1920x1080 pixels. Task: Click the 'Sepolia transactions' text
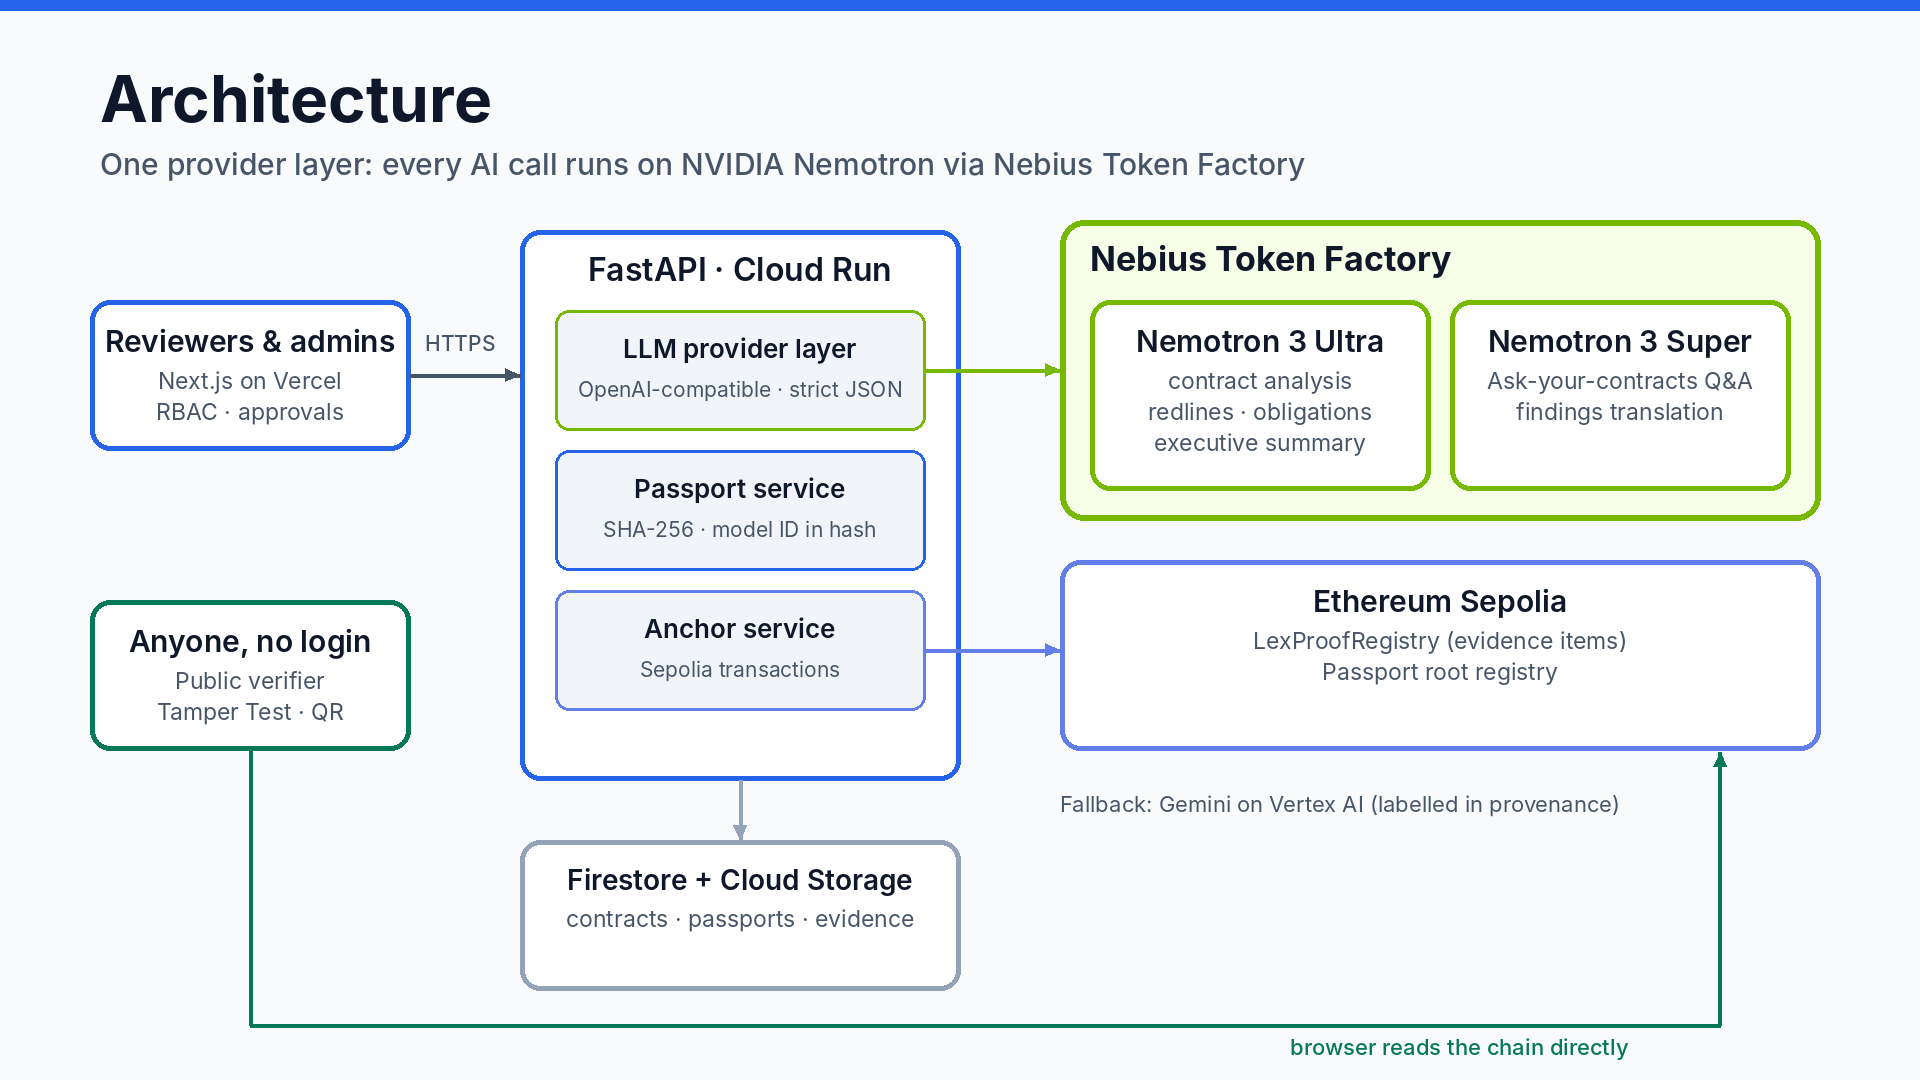click(740, 669)
